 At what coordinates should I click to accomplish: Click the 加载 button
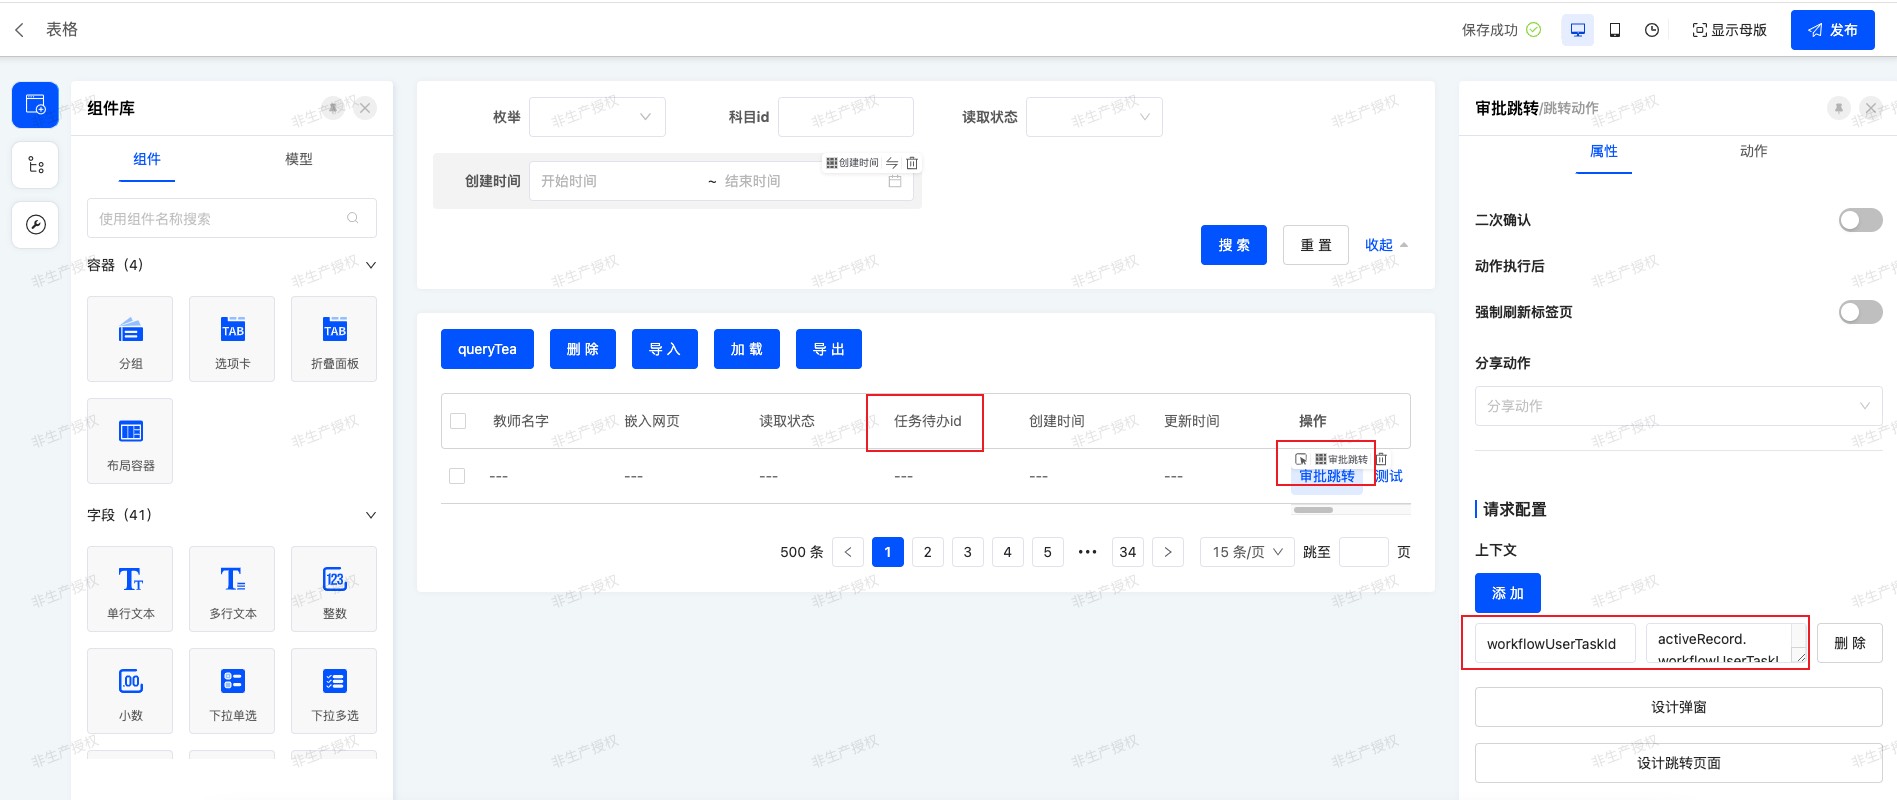pyautogui.click(x=746, y=349)
